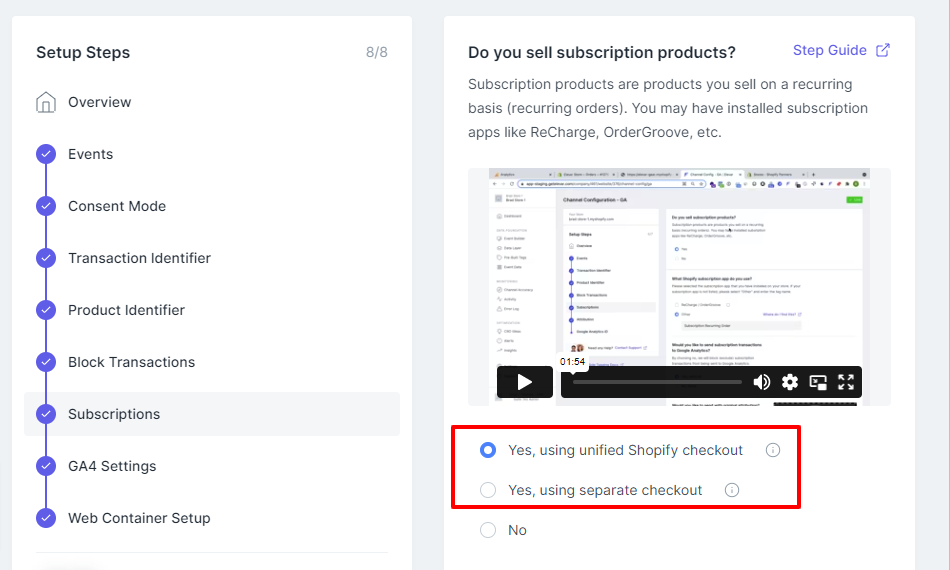Click the checkmark circle beside Consent Mode

click(x=46, y=206)
